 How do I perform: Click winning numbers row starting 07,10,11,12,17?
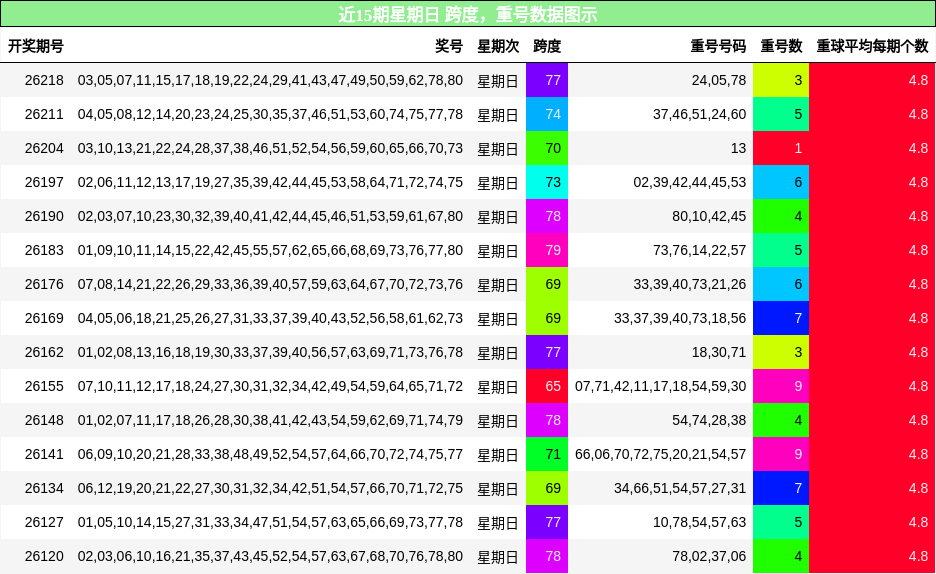click(270, 387)
